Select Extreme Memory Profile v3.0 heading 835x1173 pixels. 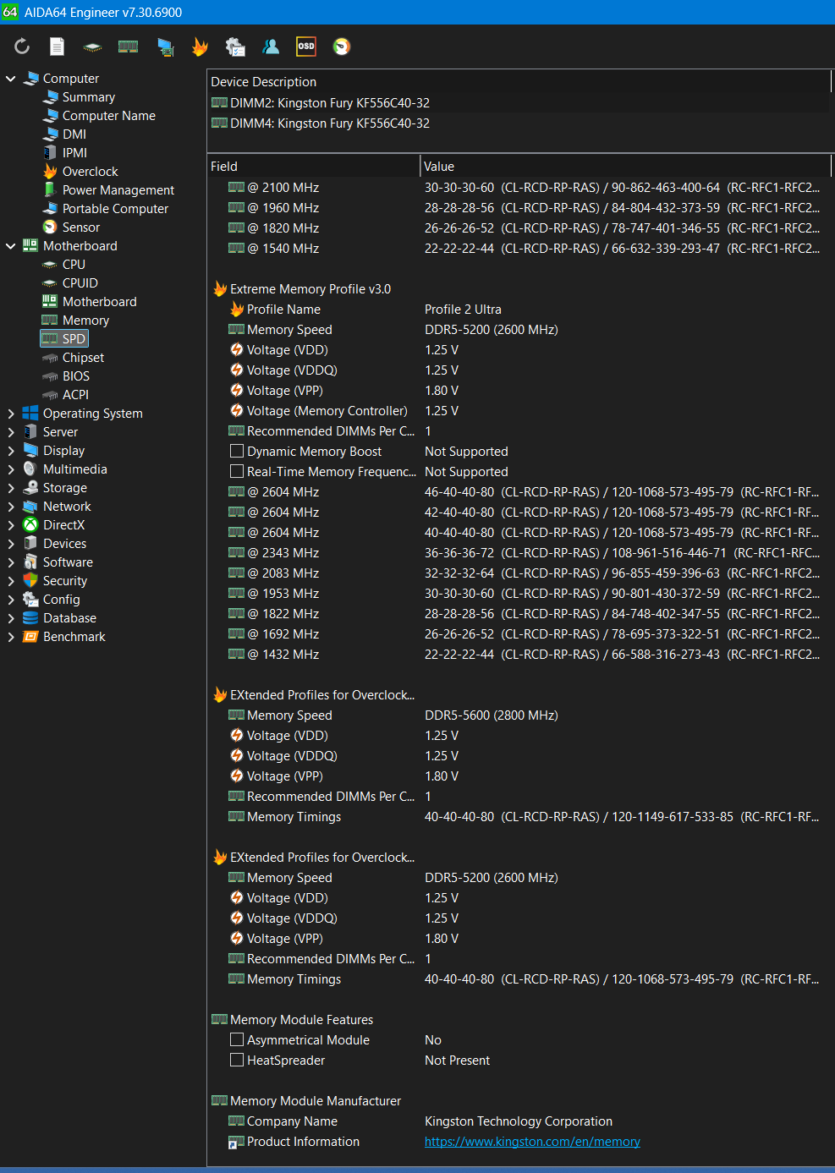click(x=310, y=289)
